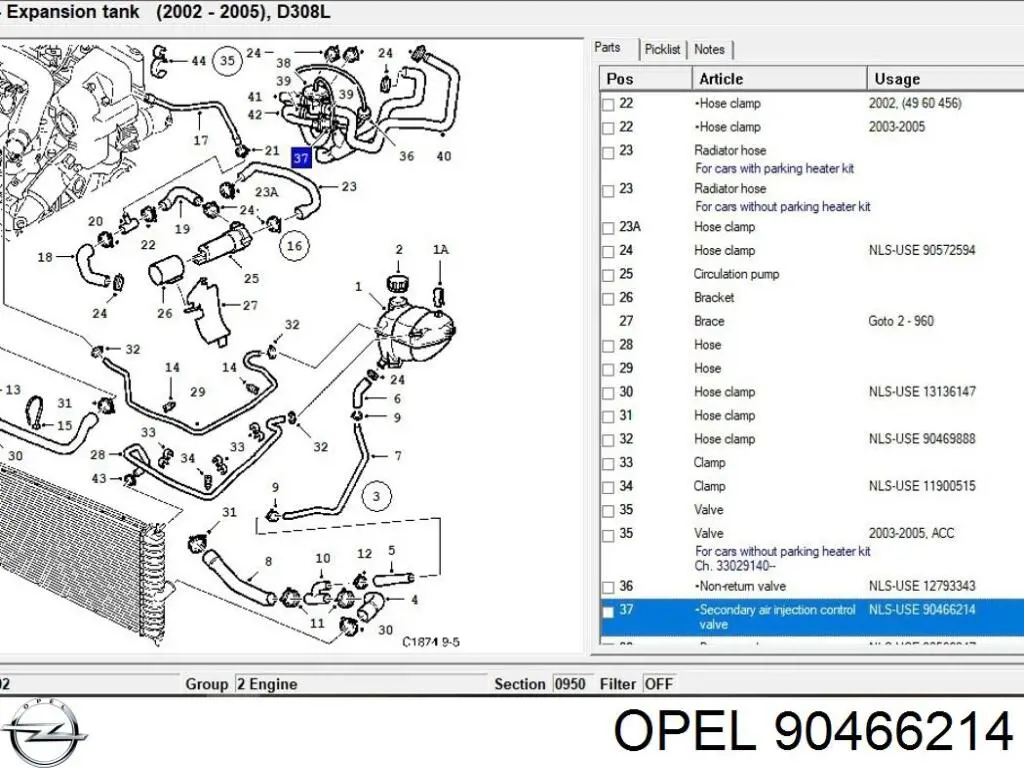
Task: Open the Notes tab
Action: pyautogui.click(x=709, y=49)
